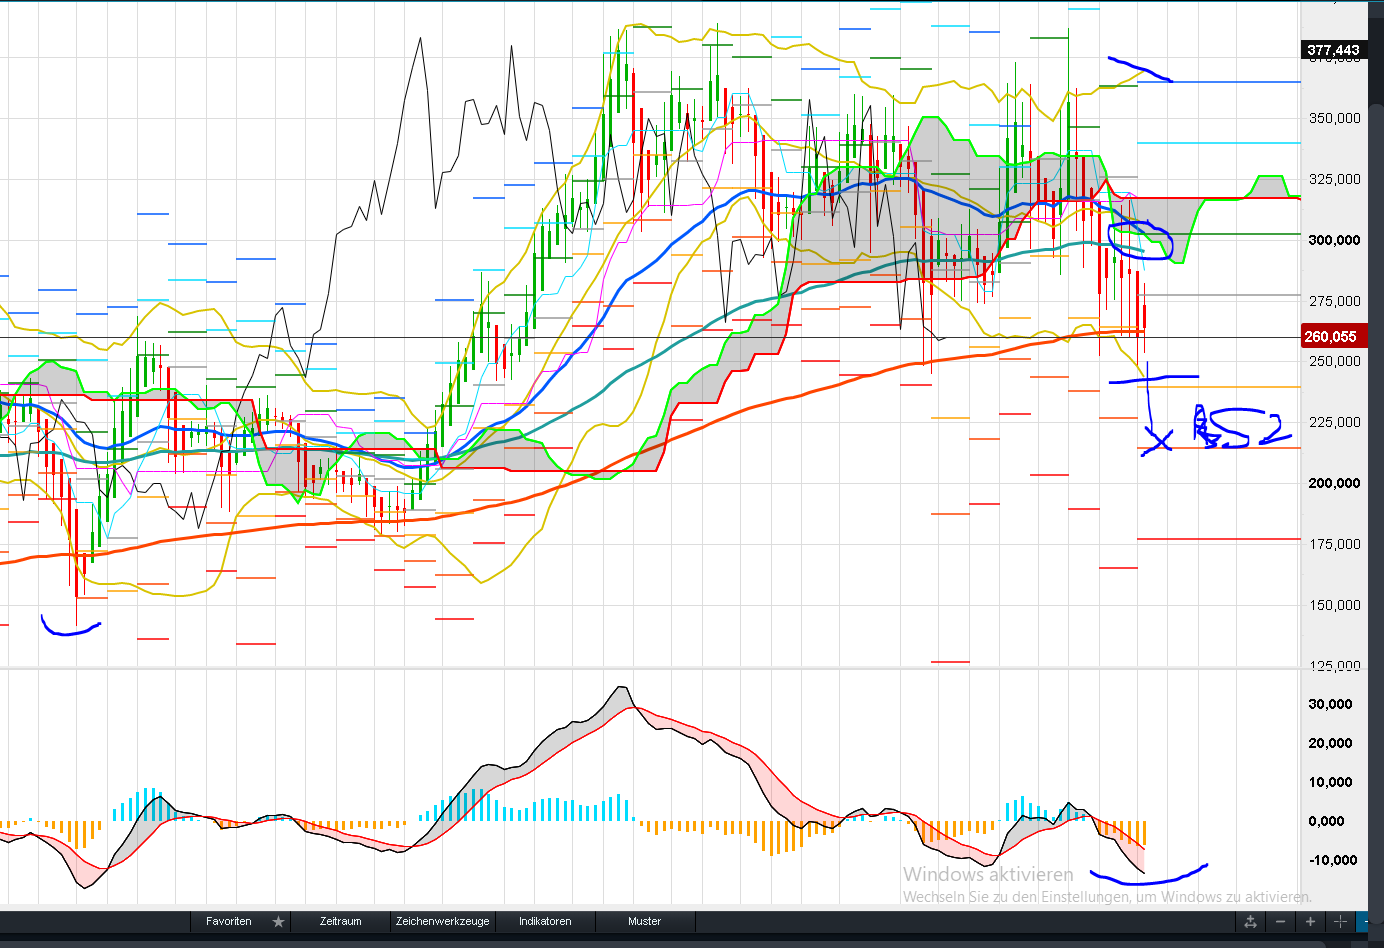
Task: Zoom out of the chart with minus icon
Action: 1281,922
